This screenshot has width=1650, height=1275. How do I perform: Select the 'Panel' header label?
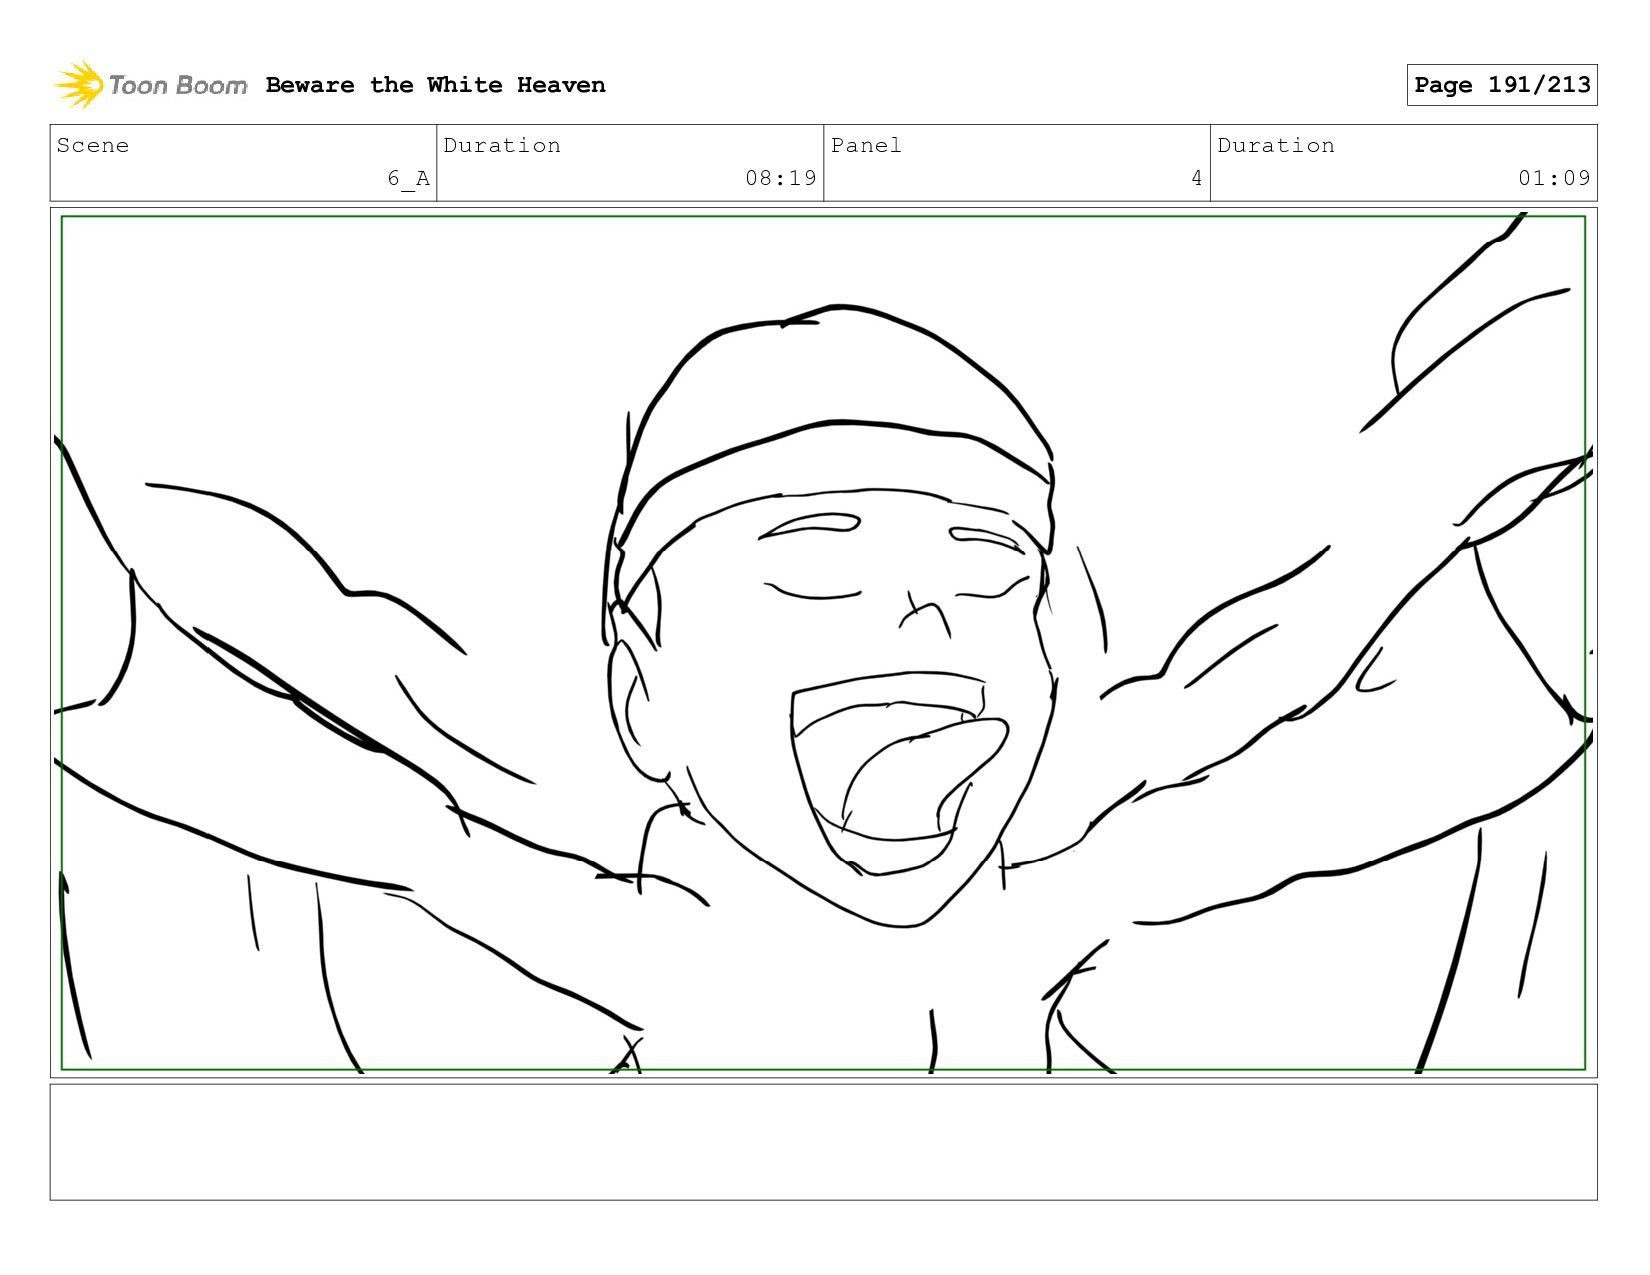866,145
